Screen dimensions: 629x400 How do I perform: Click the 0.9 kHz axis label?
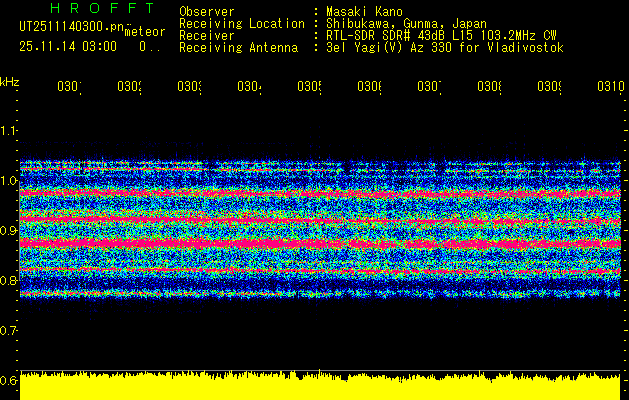pyautogui.click(x=9, y=230)
